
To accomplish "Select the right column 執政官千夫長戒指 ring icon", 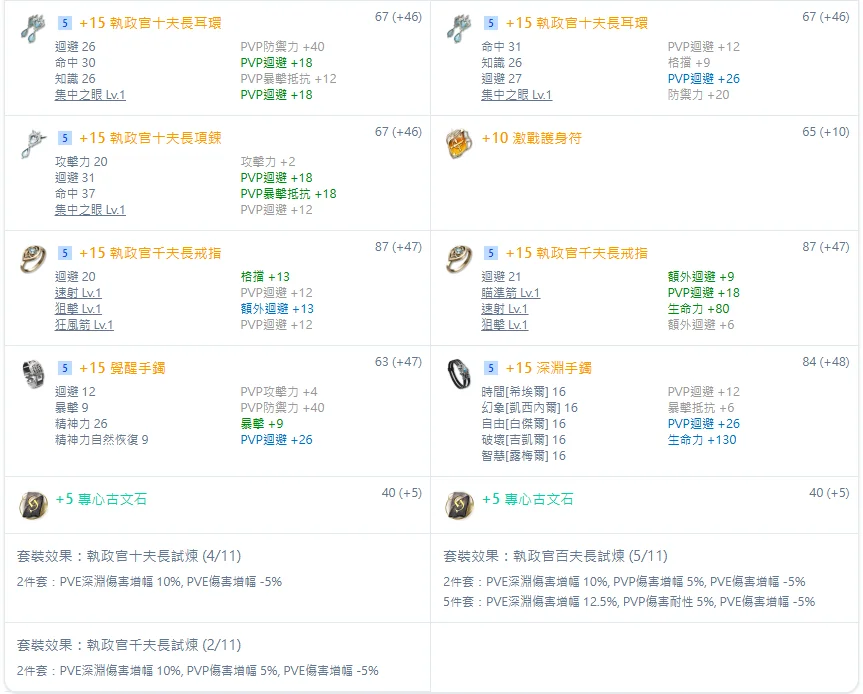I will coord(459,259).
